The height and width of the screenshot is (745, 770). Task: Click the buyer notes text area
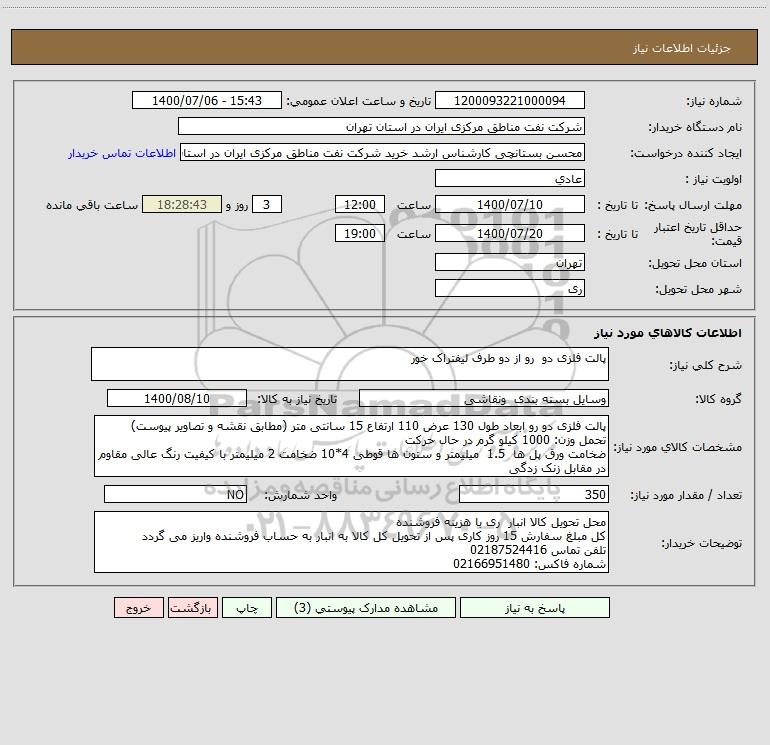[351, 542]
